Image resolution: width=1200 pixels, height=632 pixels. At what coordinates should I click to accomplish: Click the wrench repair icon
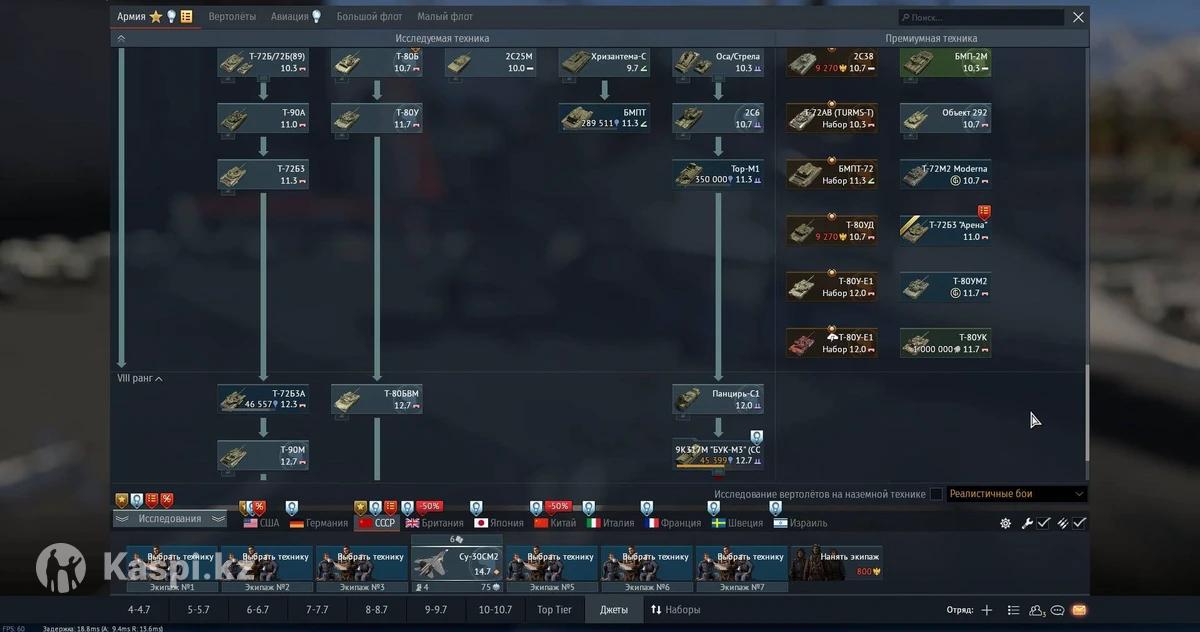tap(1027, 523)
